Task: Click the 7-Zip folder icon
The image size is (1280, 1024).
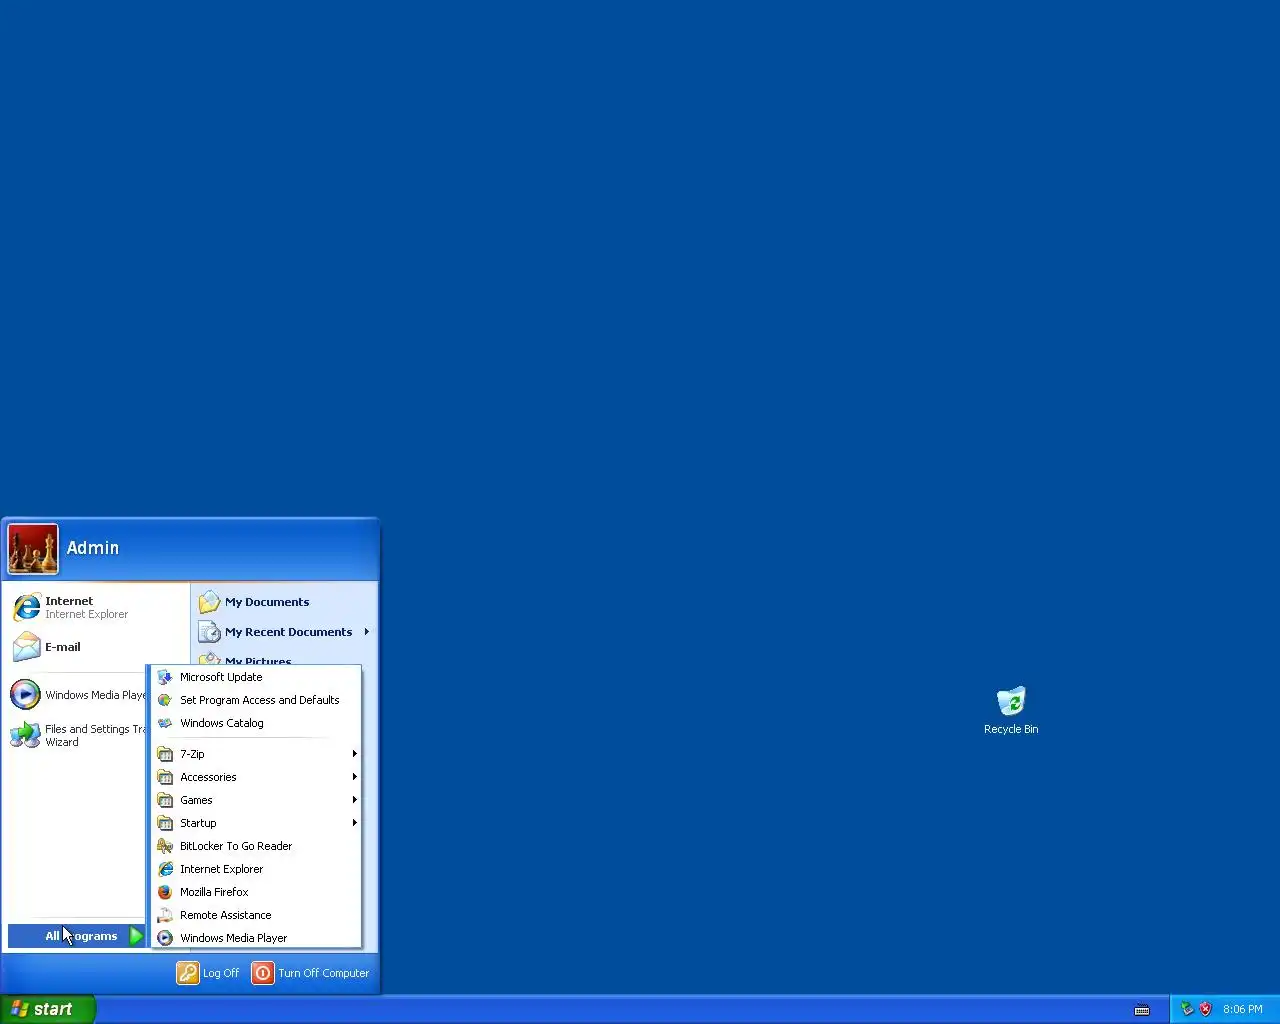Action: pos(165,754)
